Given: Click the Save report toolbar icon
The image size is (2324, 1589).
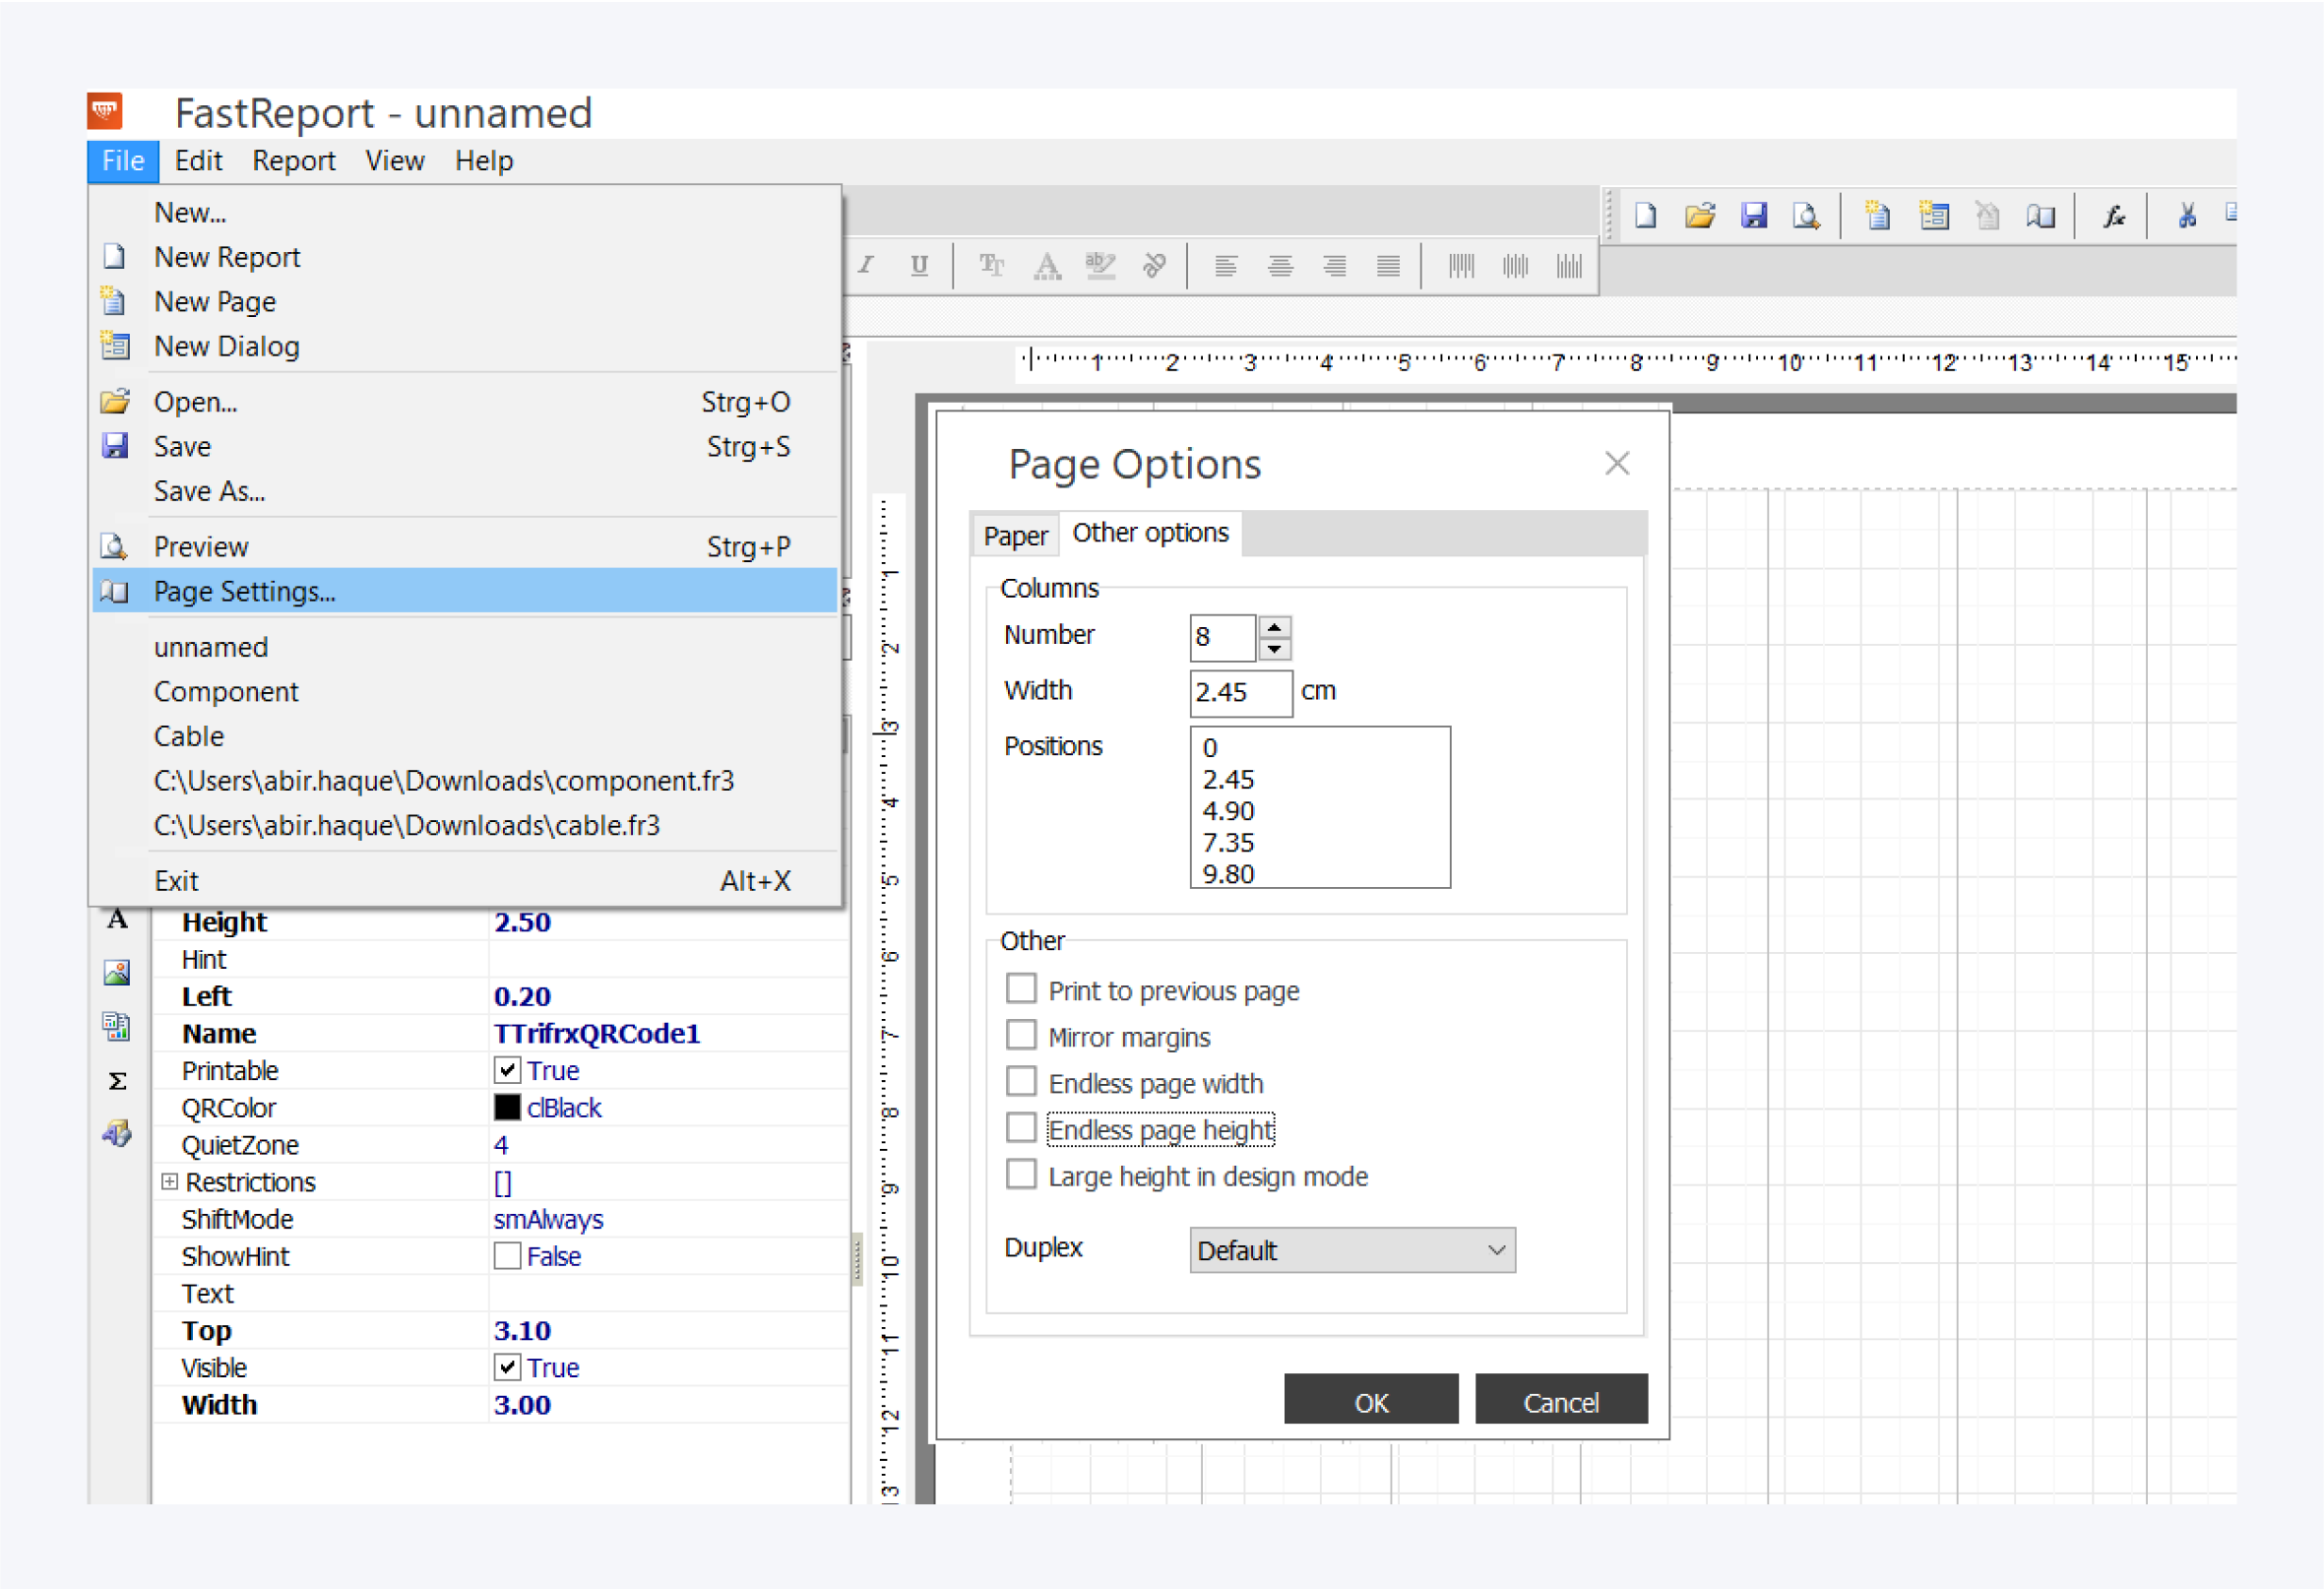Looking at the screenshot, I should [1753, 216].
